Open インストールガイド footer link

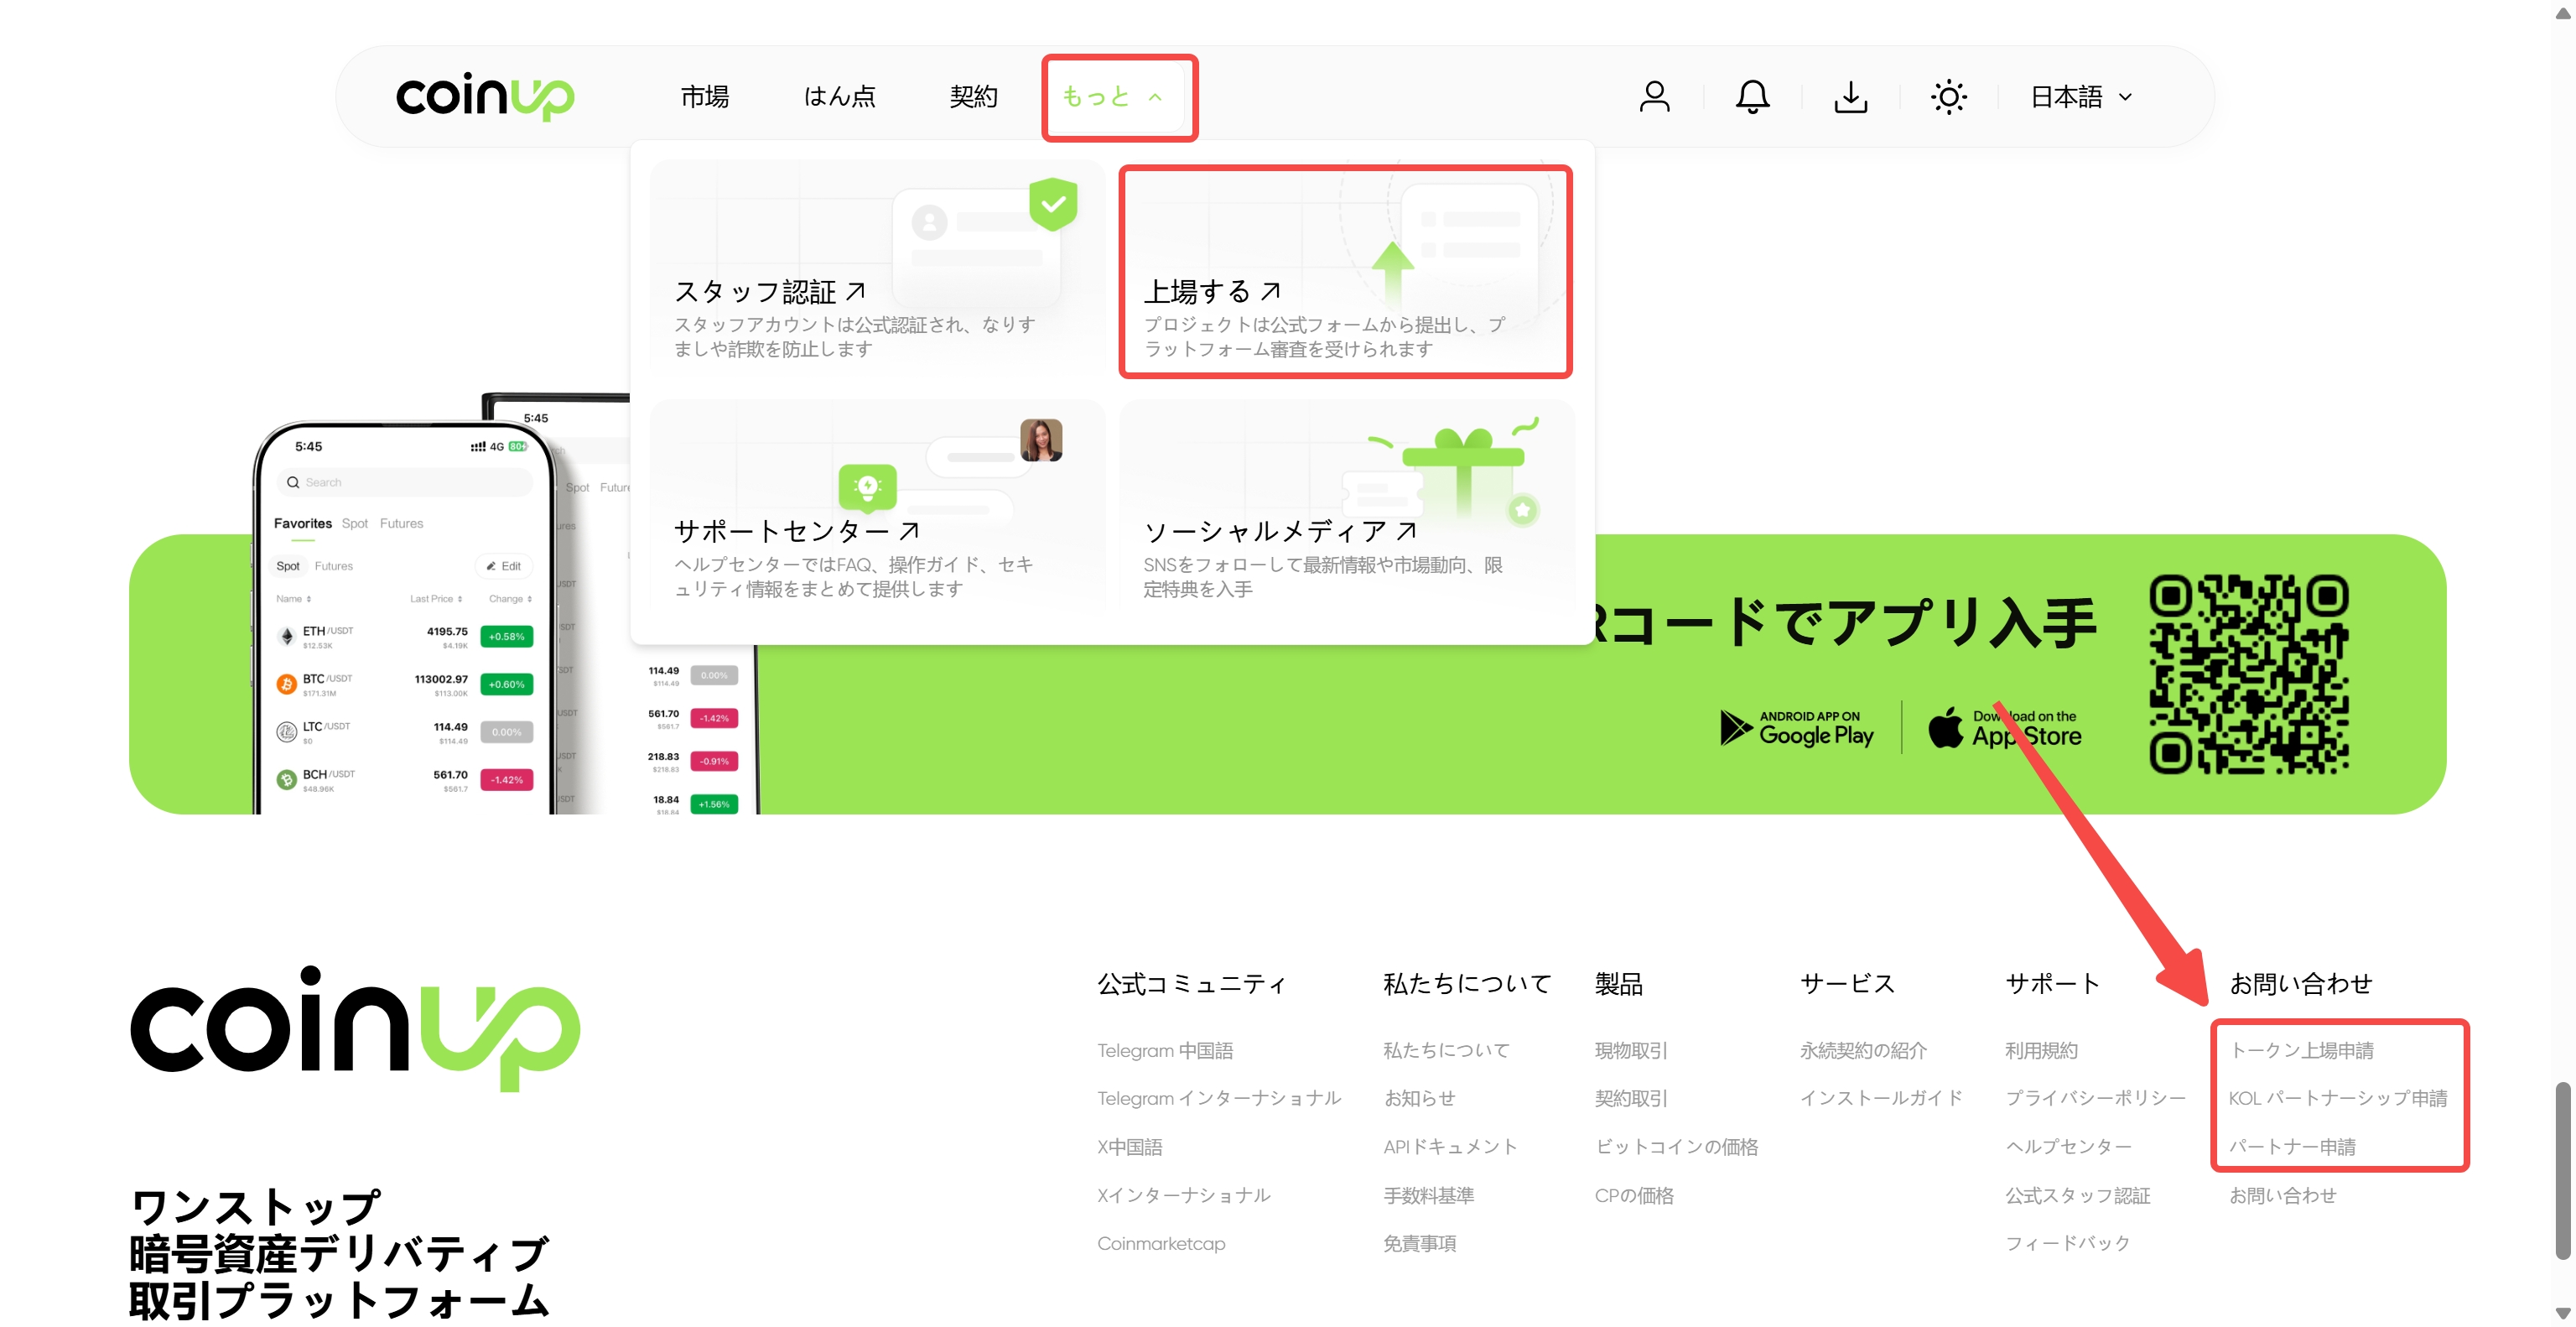click(x=1881, y=1098)
